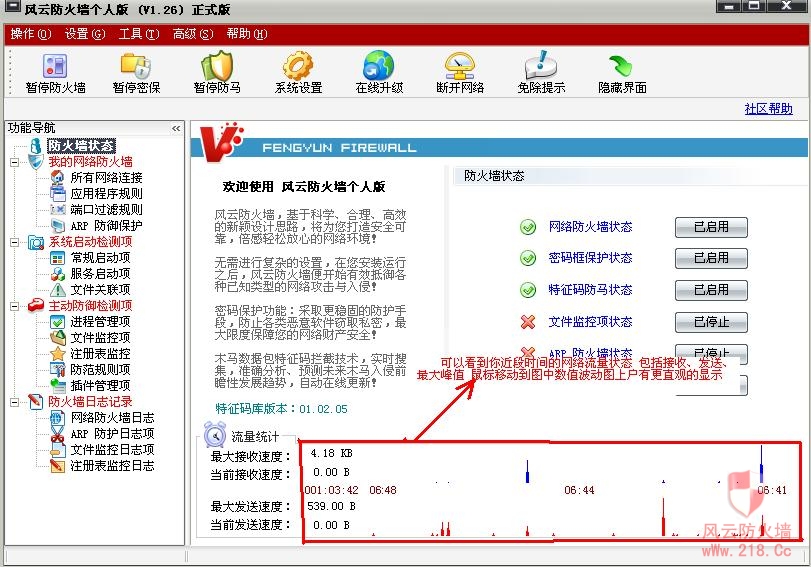The image size is (811, 567).
Task: Click the 社区帮助 link
Action: (768, 109)
